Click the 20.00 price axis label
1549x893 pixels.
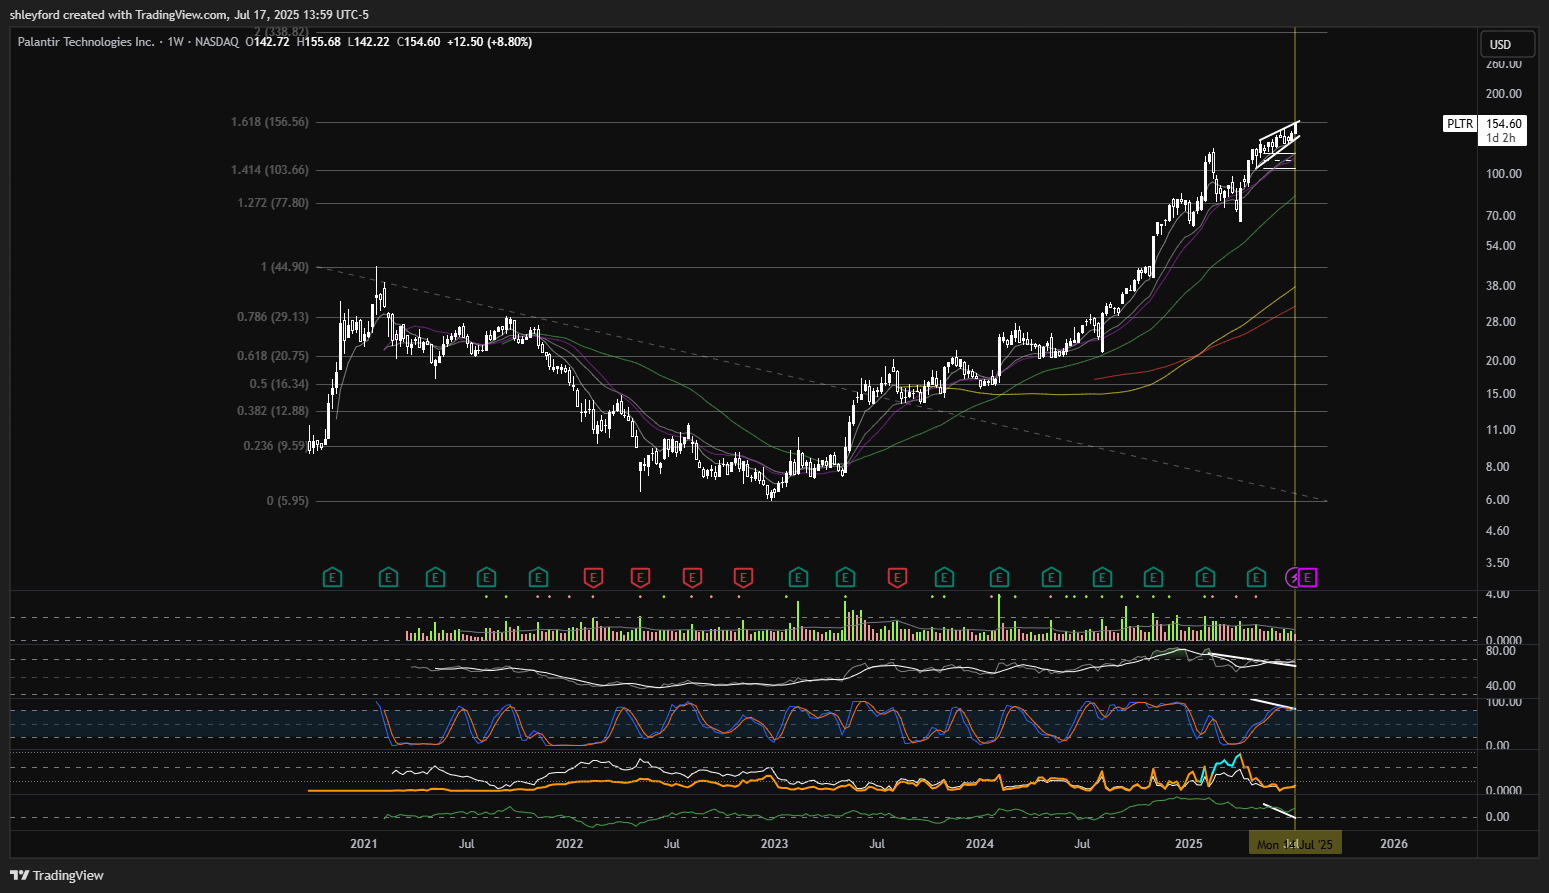pyautogui.click(x=1501, y=361)
